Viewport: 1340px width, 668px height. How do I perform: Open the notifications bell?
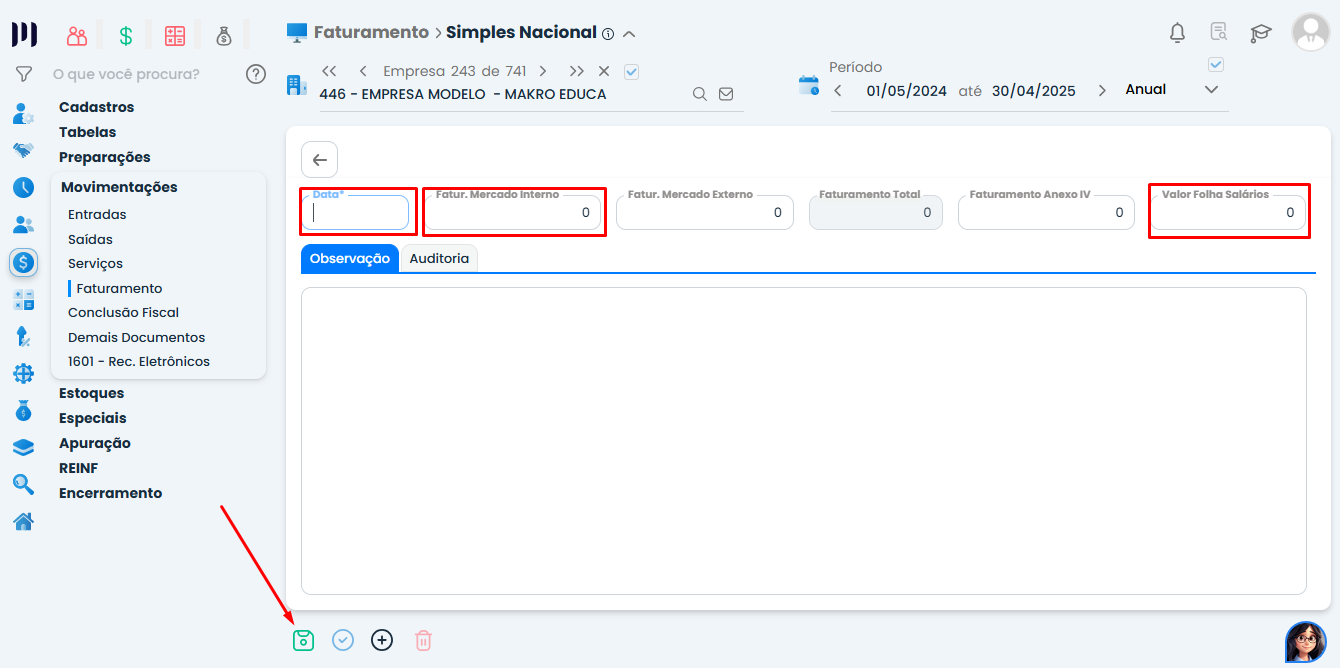coord(1177,32)
